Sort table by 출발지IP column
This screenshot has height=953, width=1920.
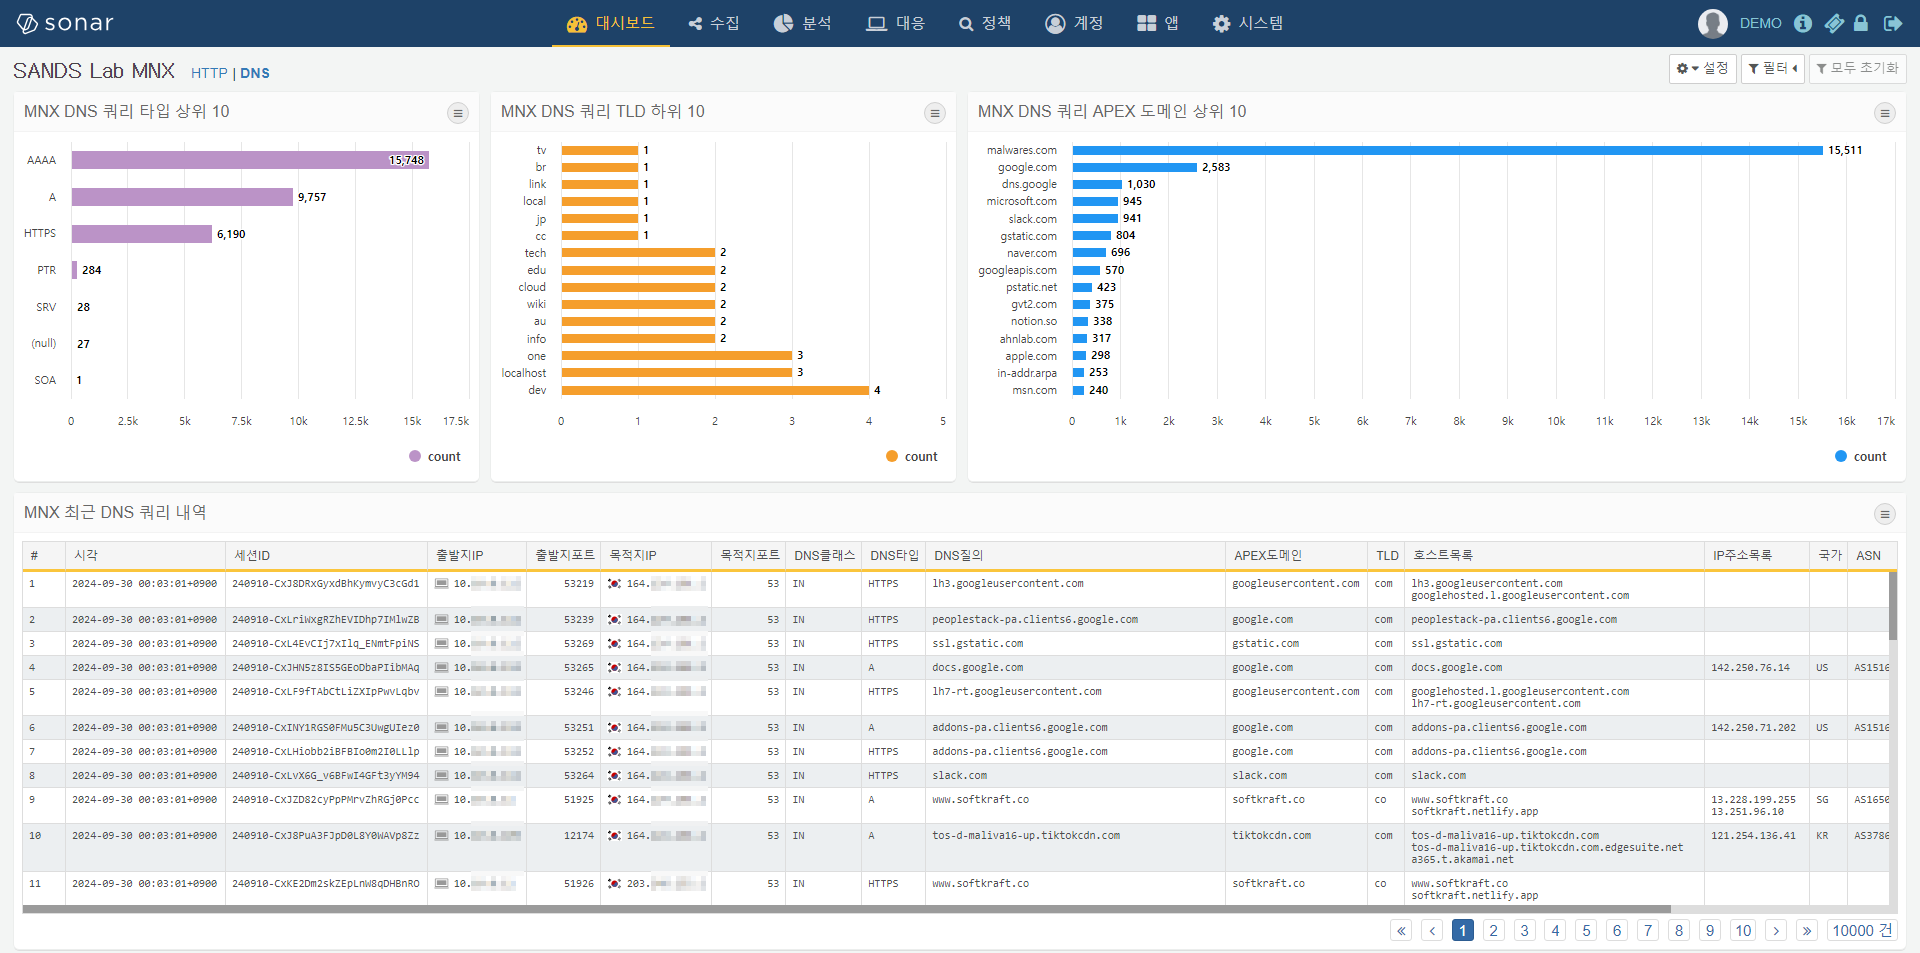(476, 555)
